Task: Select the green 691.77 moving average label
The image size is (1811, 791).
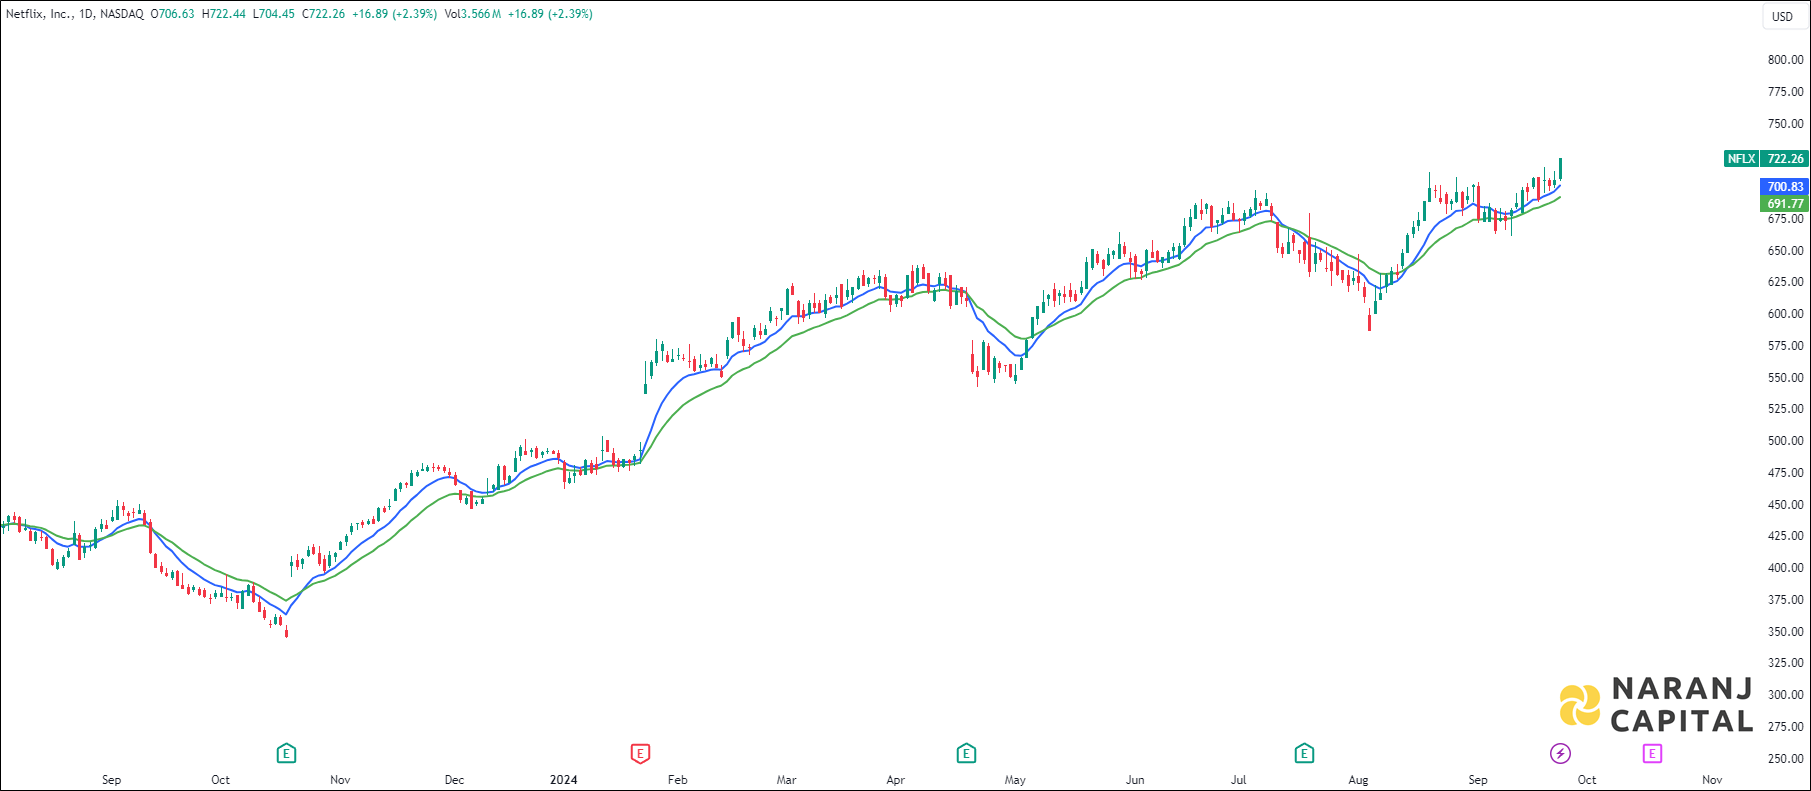Action: click(x=1785, y=204)
